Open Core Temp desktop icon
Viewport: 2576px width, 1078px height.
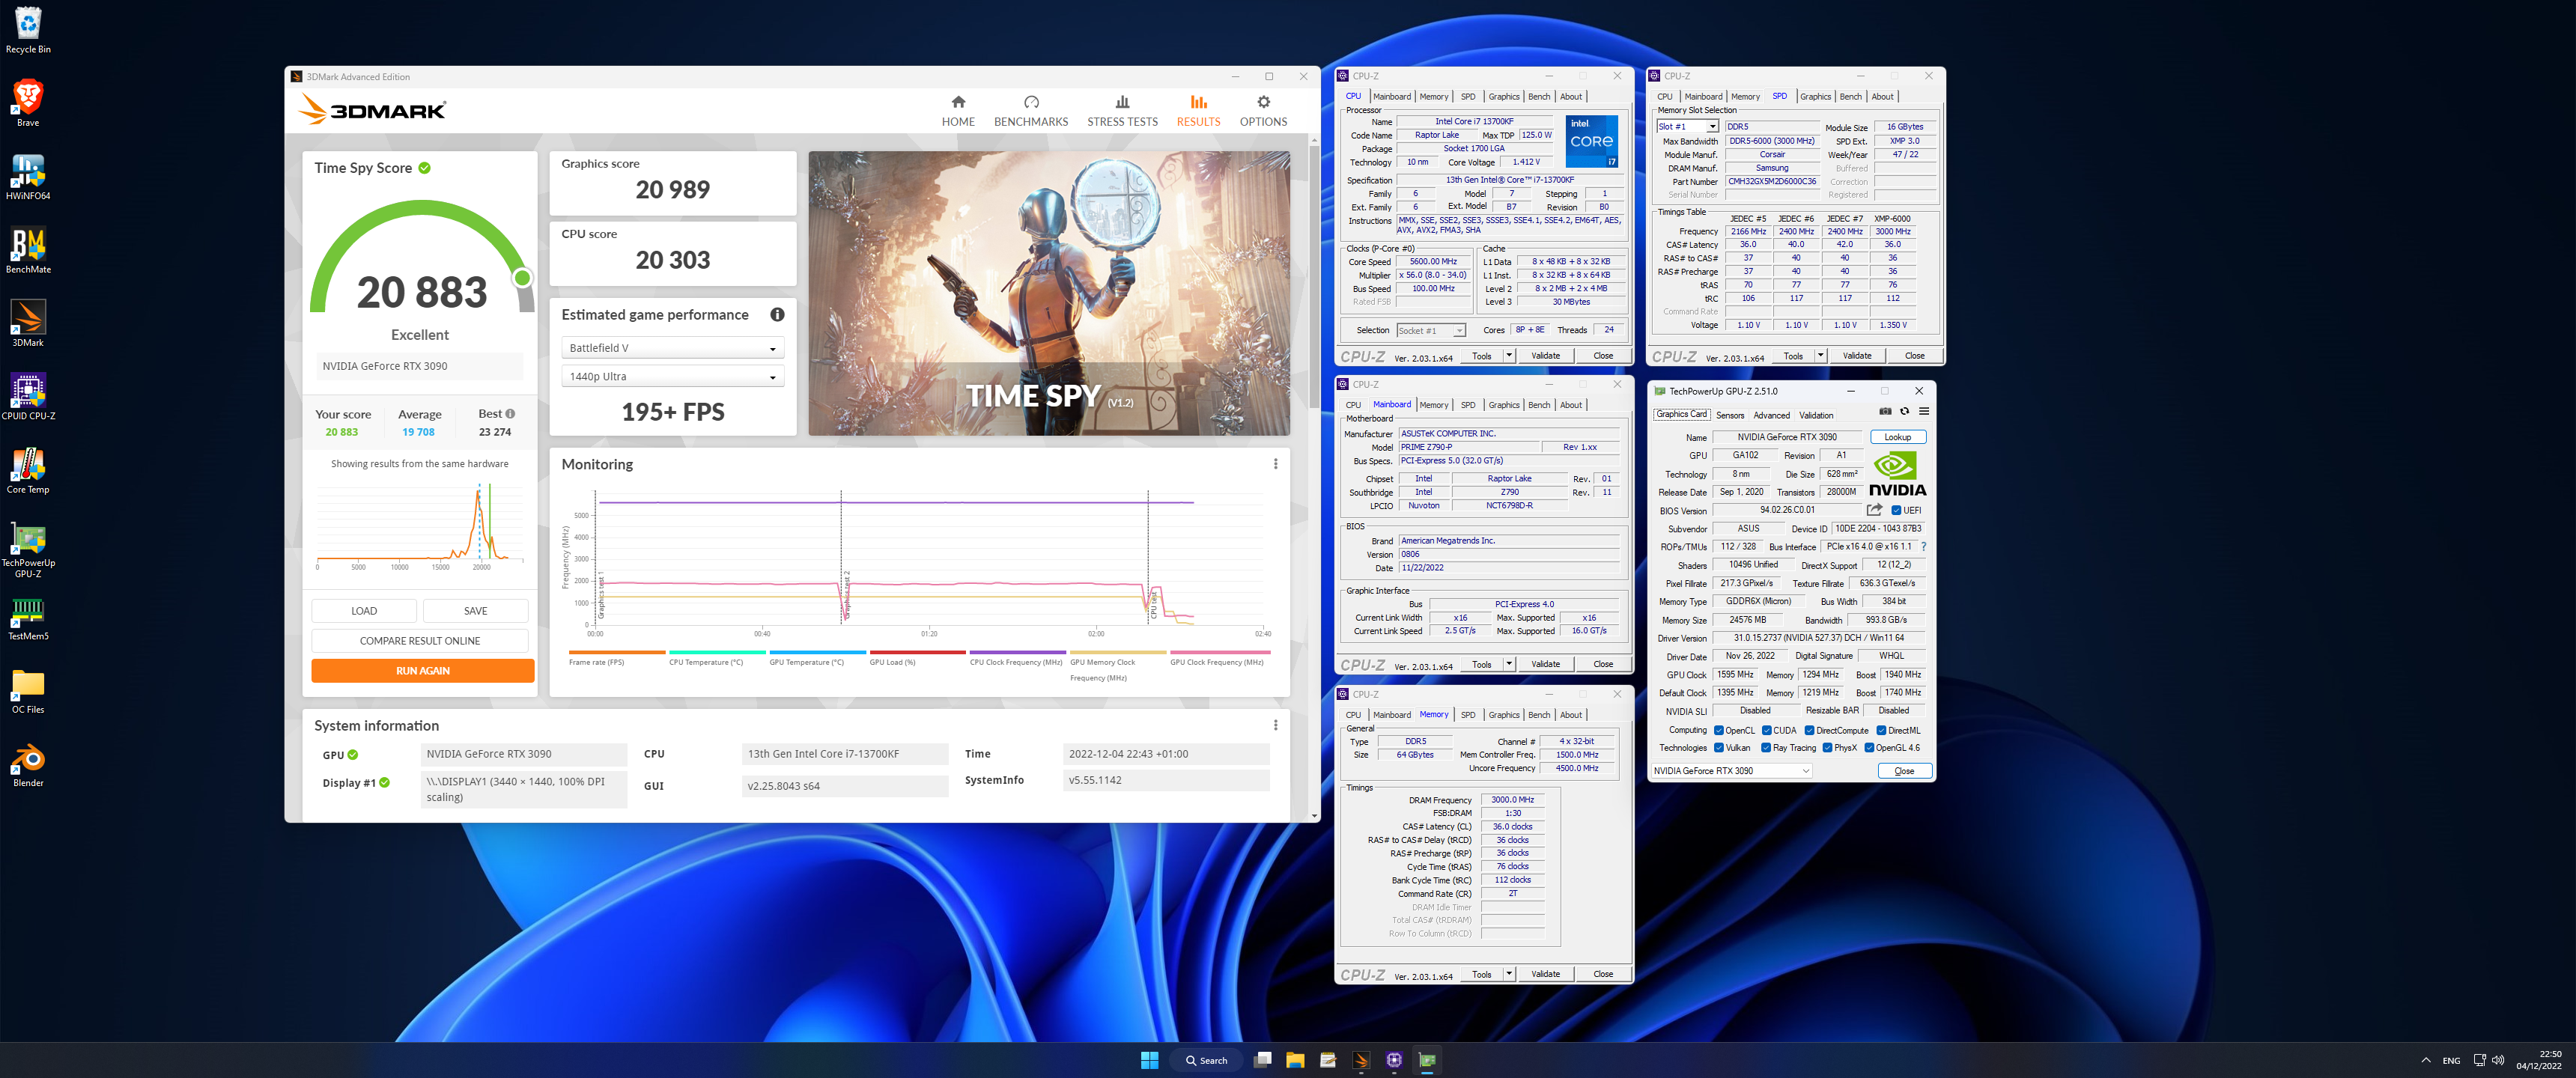(x=28, y=470)
